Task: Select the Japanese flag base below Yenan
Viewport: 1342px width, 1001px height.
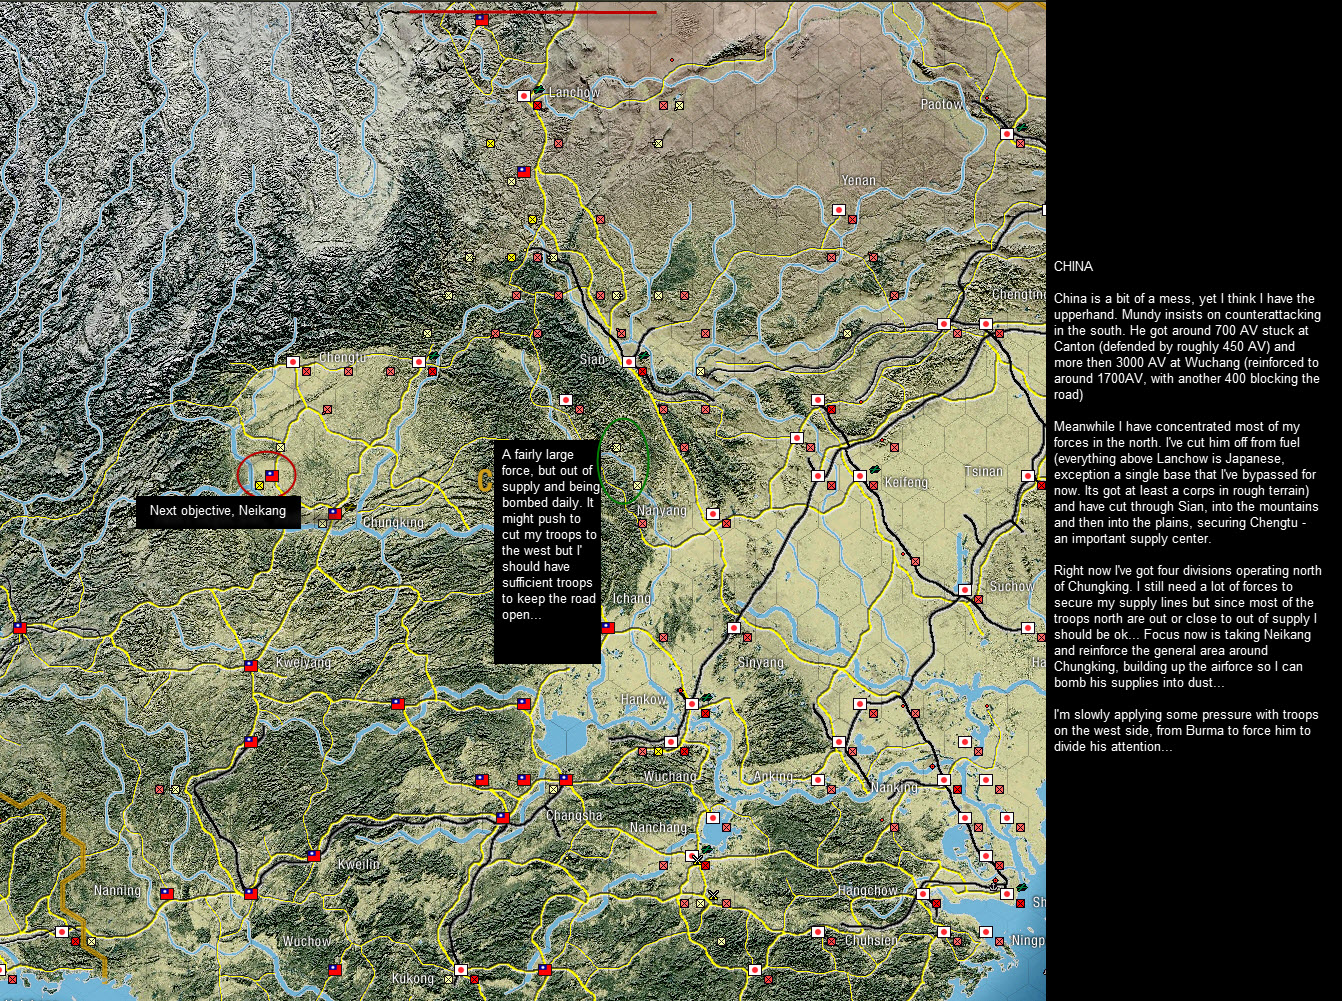Action: click(839, 210)
